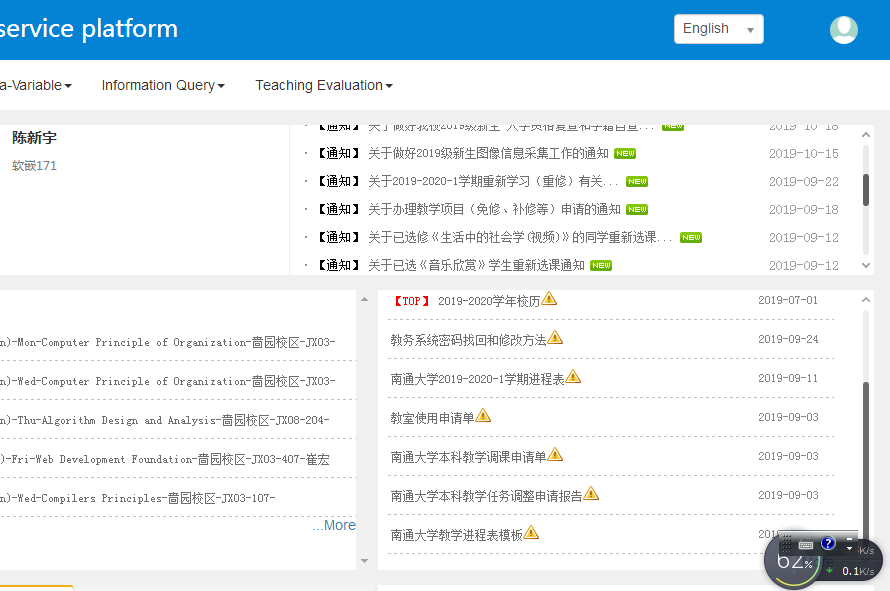Click the 2019-09-18 notice date

point(803,209)
